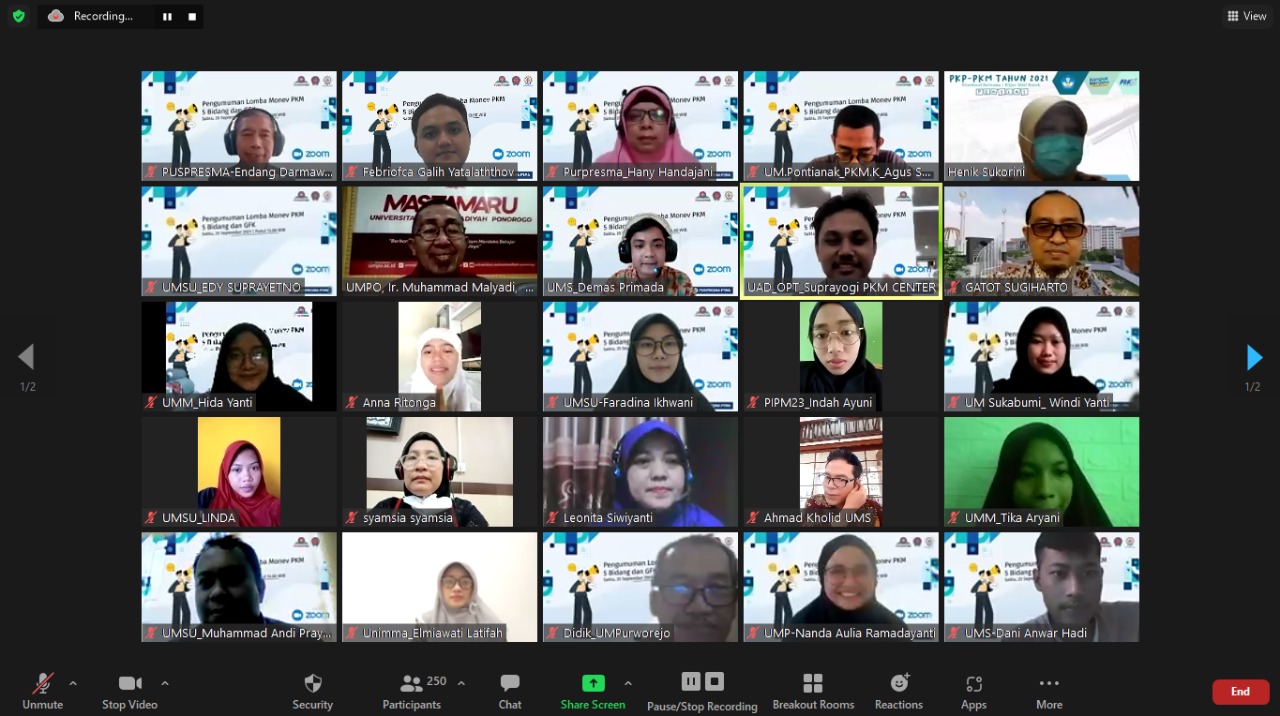Open the View layout menu

pos(1247,16)
